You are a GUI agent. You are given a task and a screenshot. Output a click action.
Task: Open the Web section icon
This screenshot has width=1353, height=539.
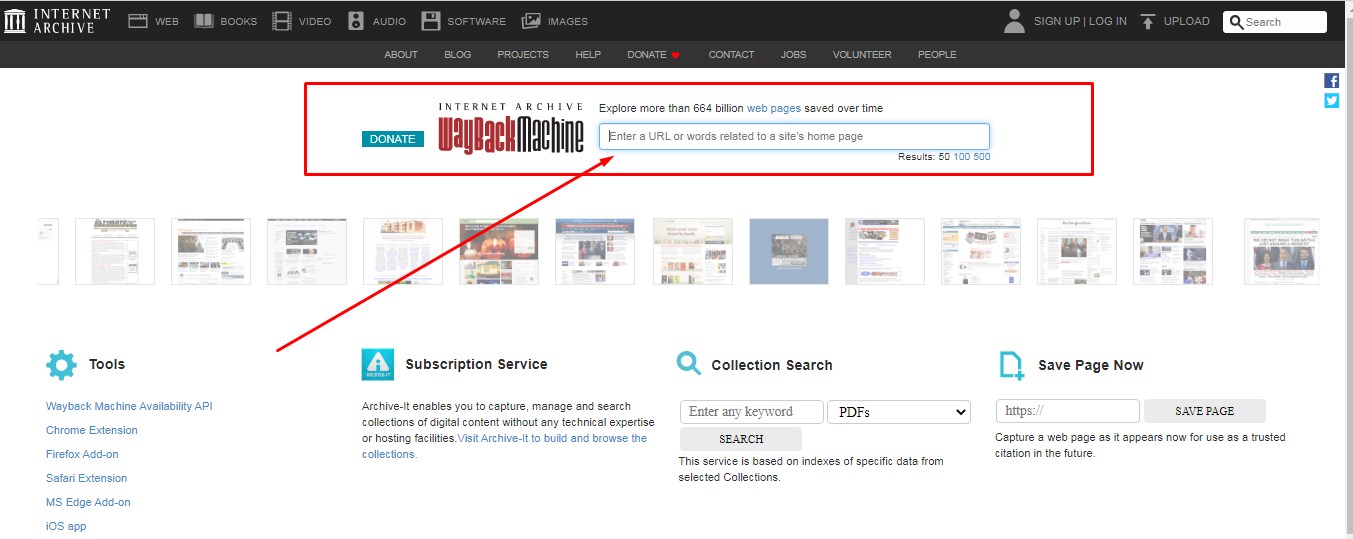tap(138, 21)
